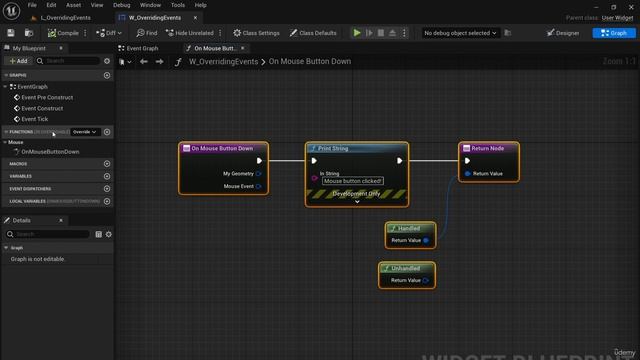Open the Debug menu

(121, 5)
